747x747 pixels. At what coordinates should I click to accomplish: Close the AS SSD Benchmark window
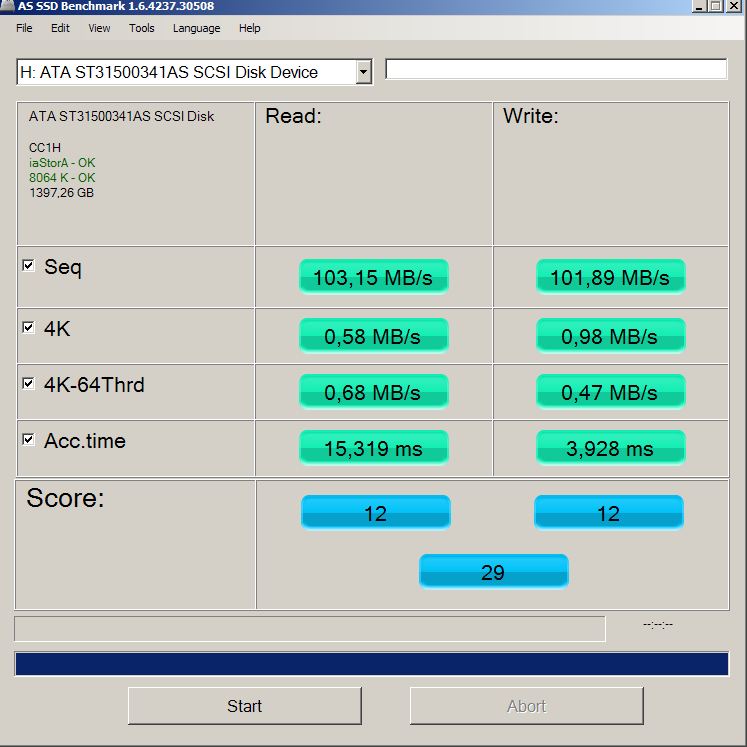734,6
